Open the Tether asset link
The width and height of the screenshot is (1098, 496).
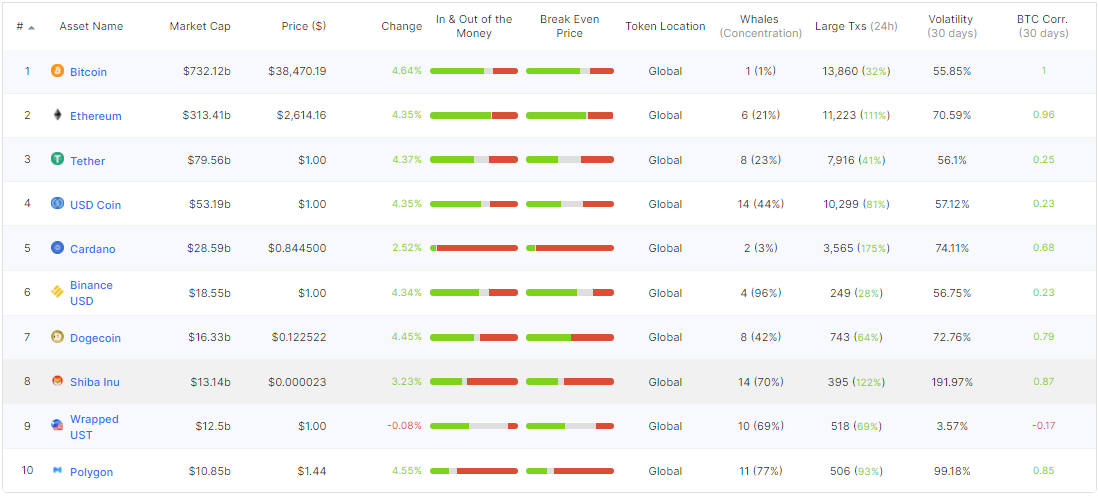coord(88,160)
